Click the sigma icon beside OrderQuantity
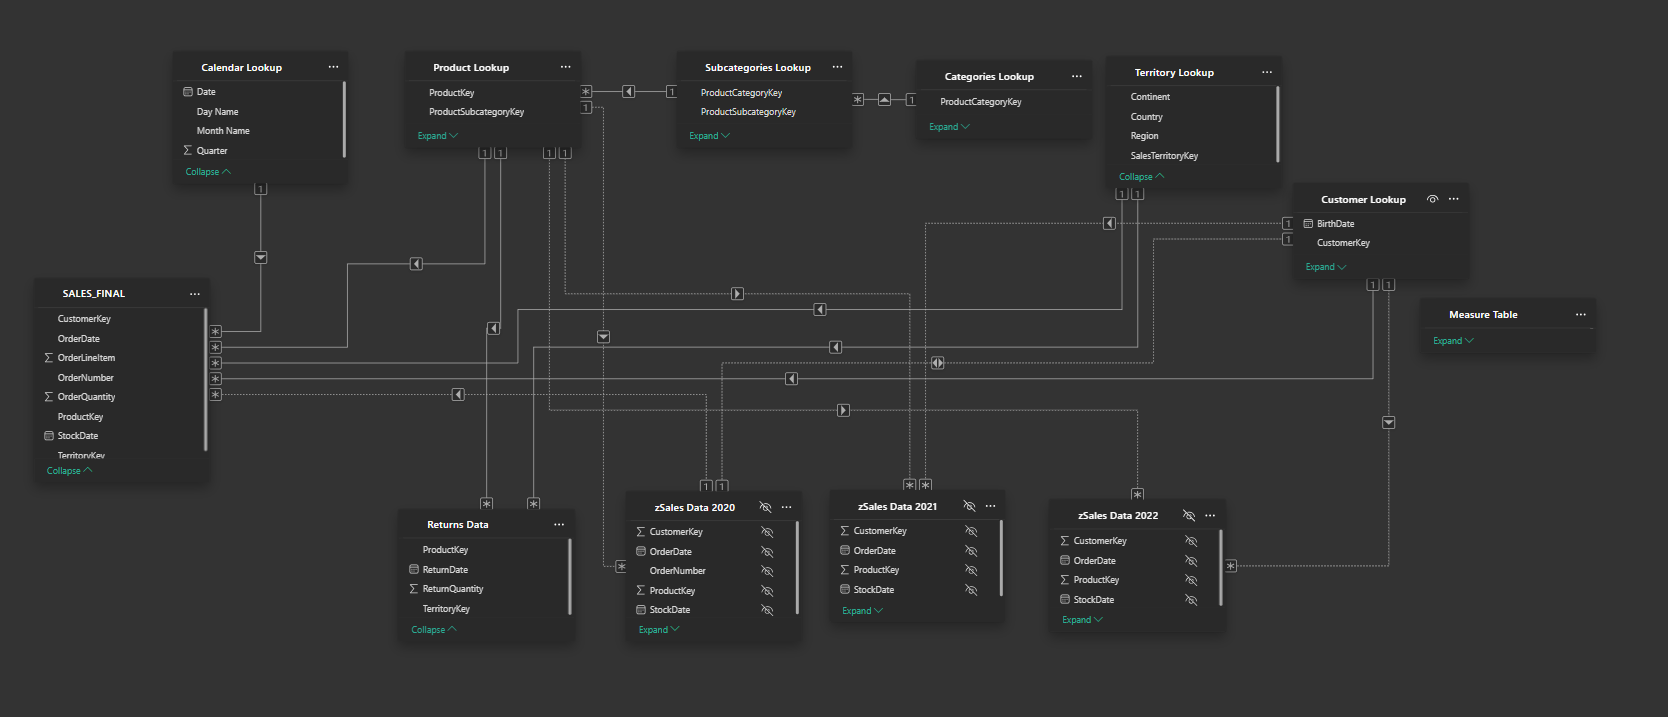The image size is (1668, 717). (48, 397)
